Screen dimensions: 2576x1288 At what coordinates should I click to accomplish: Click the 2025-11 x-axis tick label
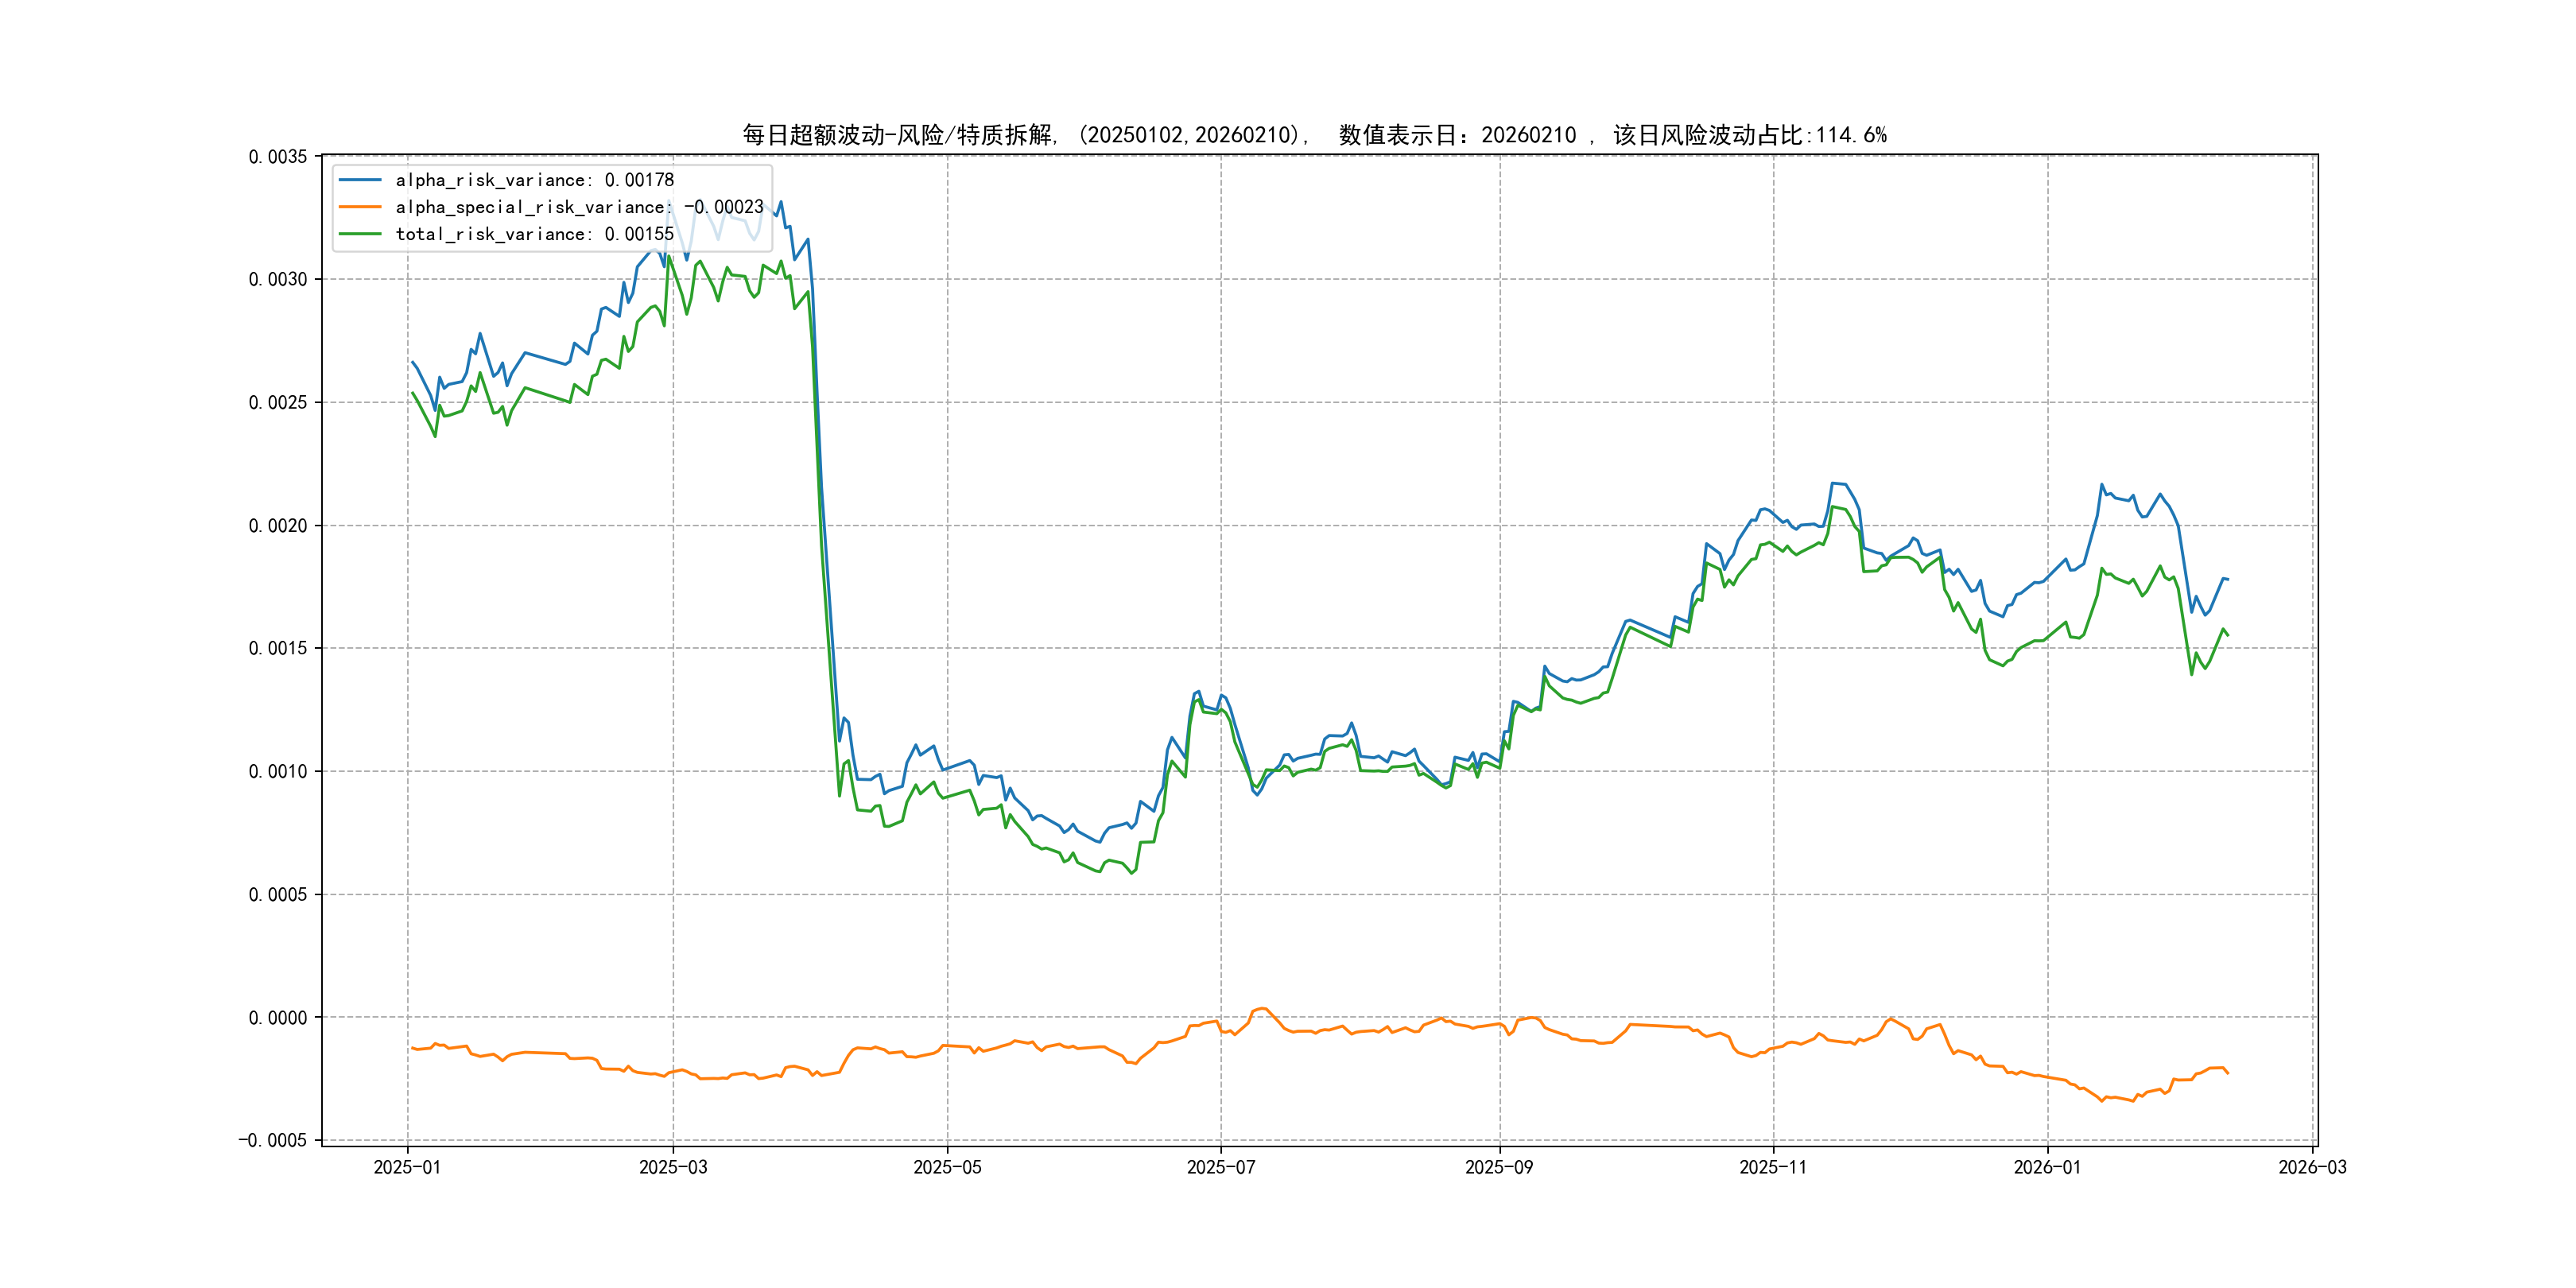1772,1167
